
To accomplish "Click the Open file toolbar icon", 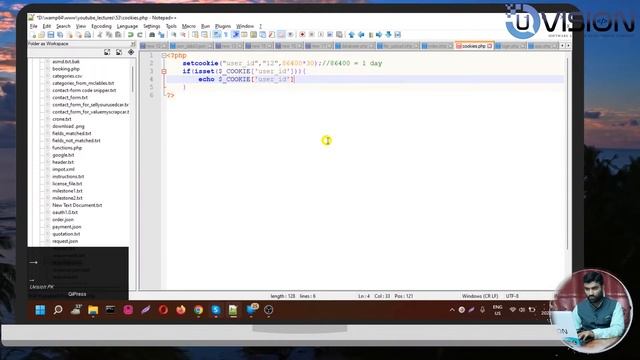I will pos(41,35).
